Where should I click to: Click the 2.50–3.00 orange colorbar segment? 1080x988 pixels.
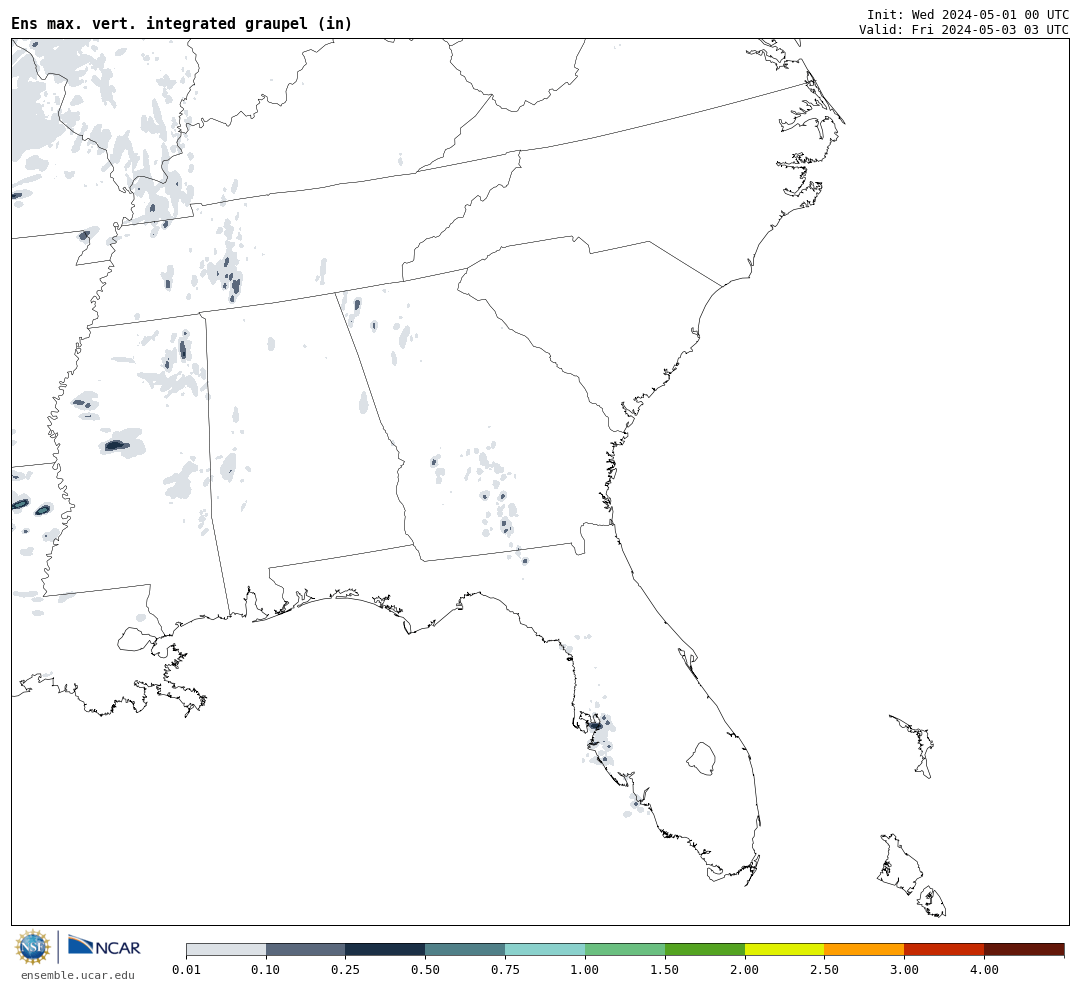coord(864,950)
